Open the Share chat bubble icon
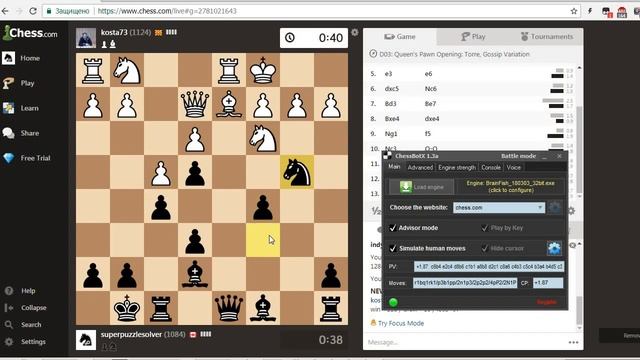This screenshot has width=640, height=360. click(x=8, y=133)
